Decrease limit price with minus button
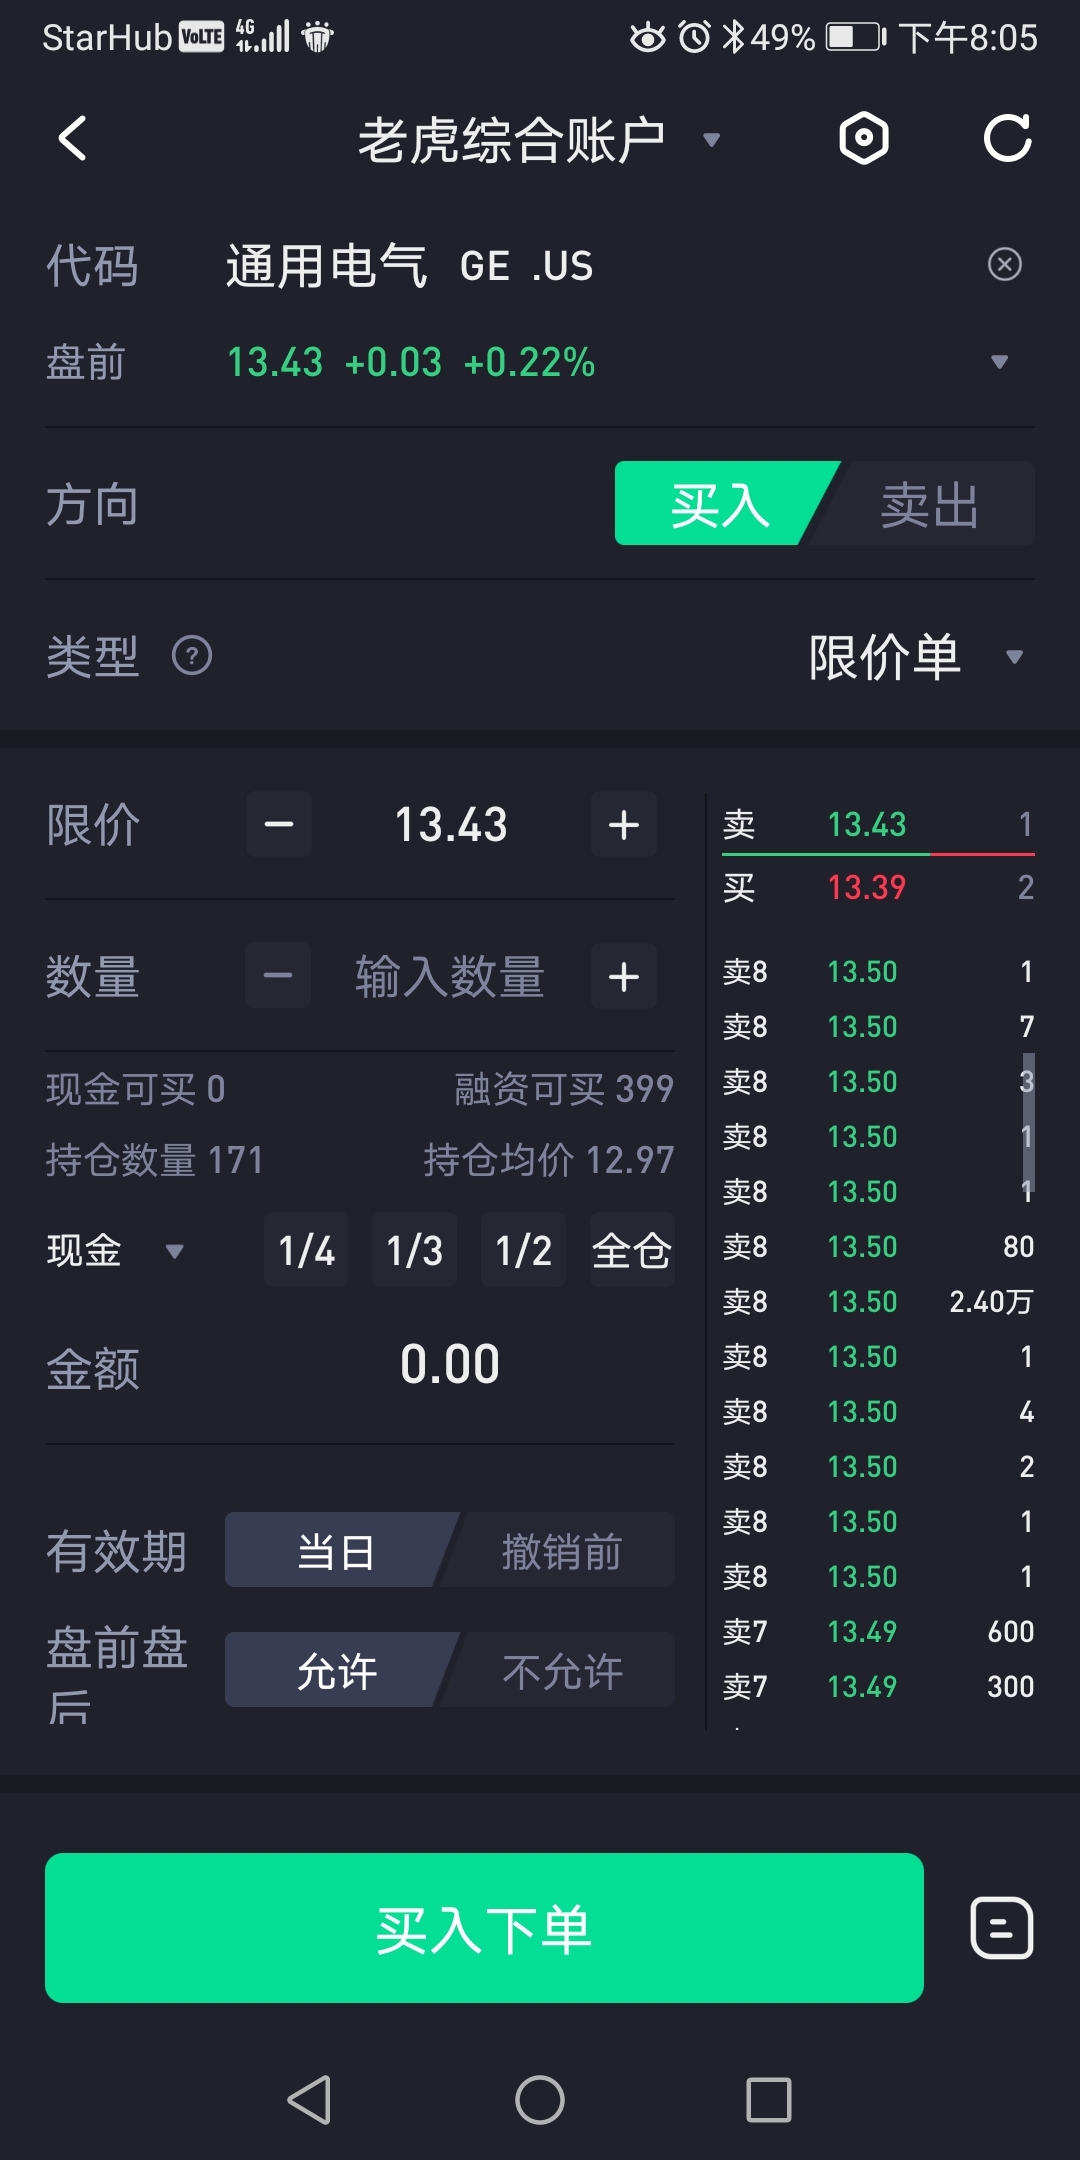 [x=279, y=825]
